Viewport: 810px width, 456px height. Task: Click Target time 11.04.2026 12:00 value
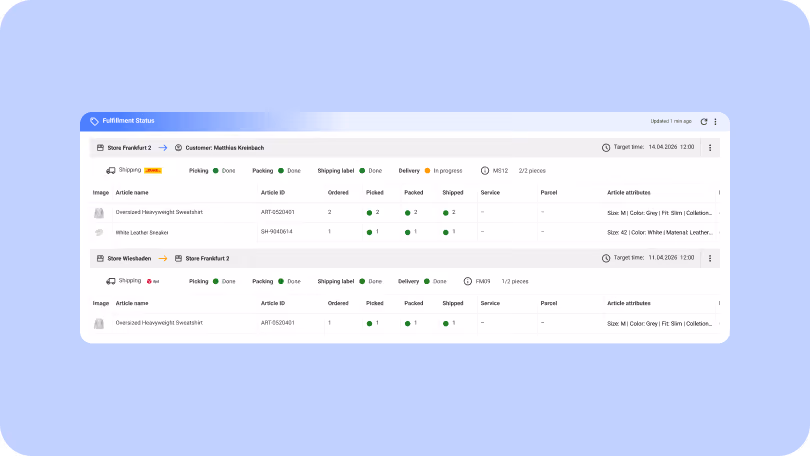click(x=672, y=258)
